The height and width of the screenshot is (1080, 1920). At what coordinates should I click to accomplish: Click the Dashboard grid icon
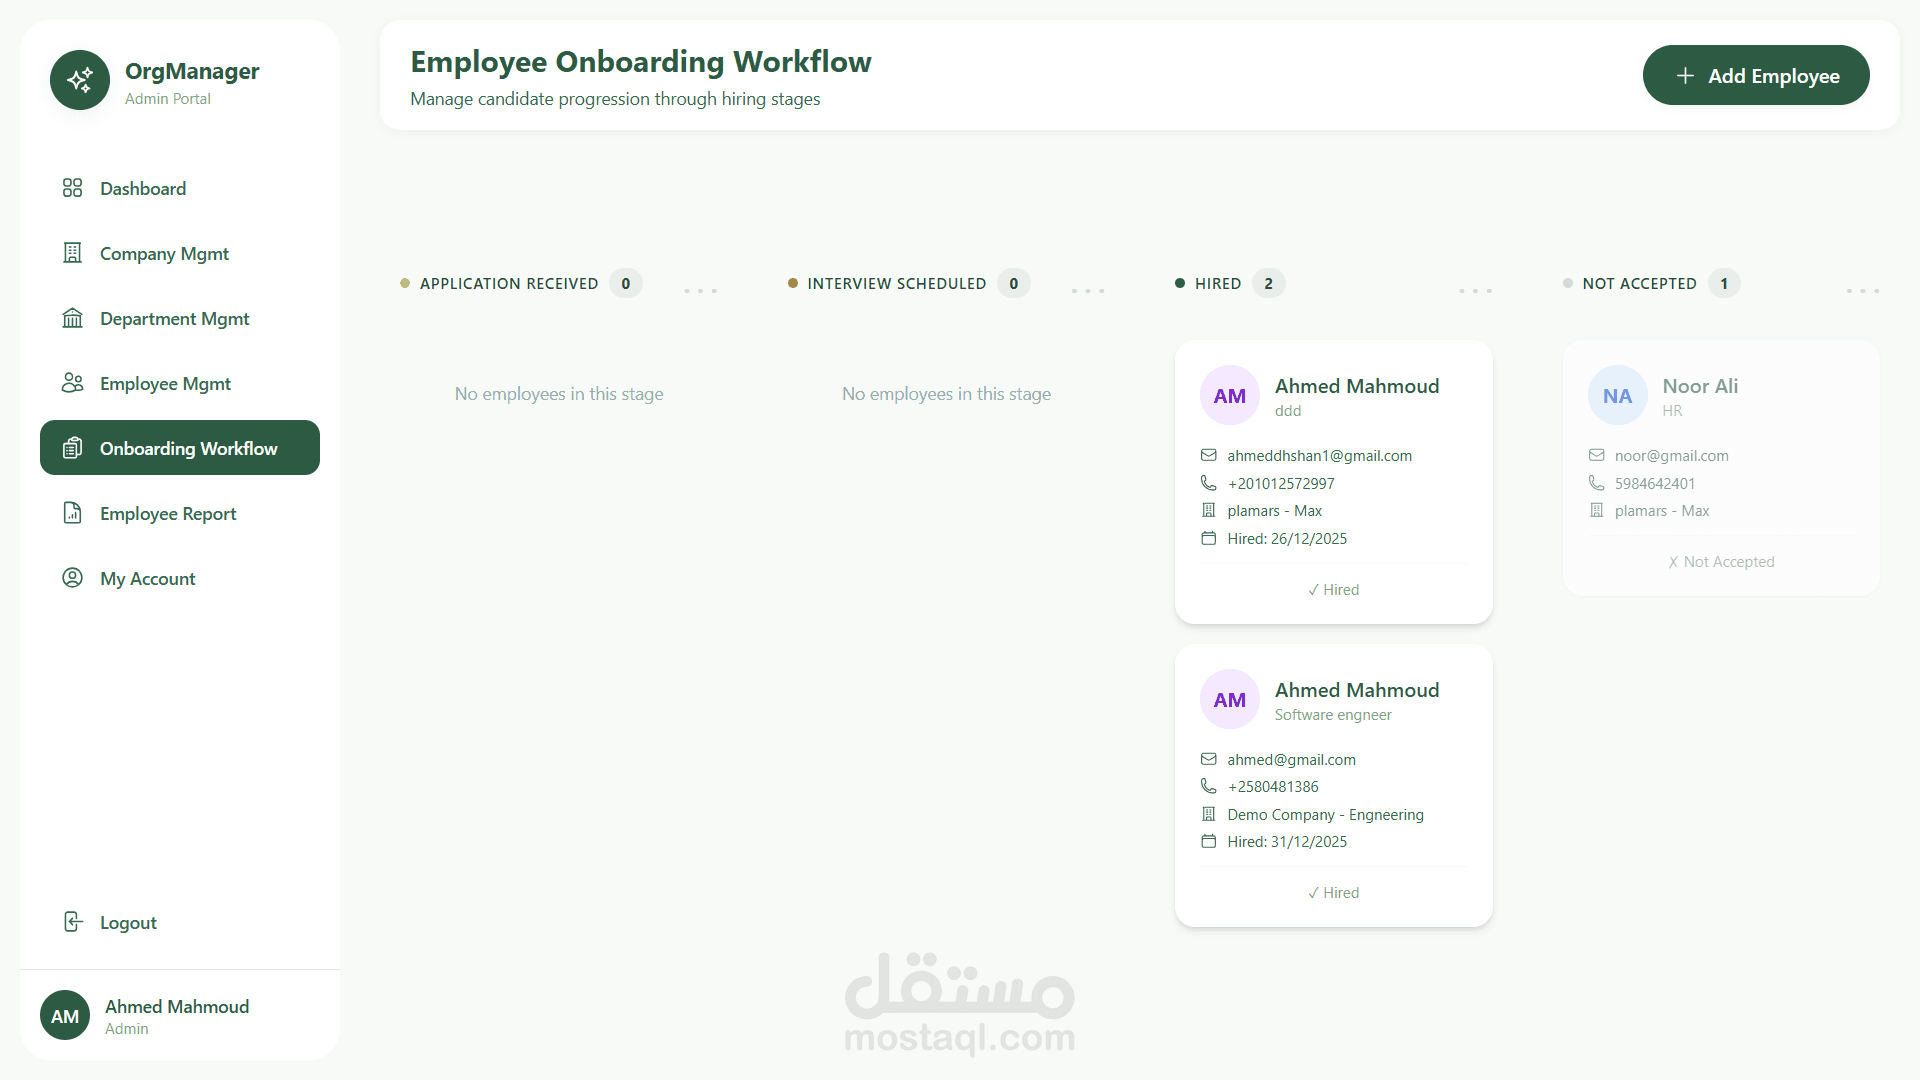pos(72,188)
